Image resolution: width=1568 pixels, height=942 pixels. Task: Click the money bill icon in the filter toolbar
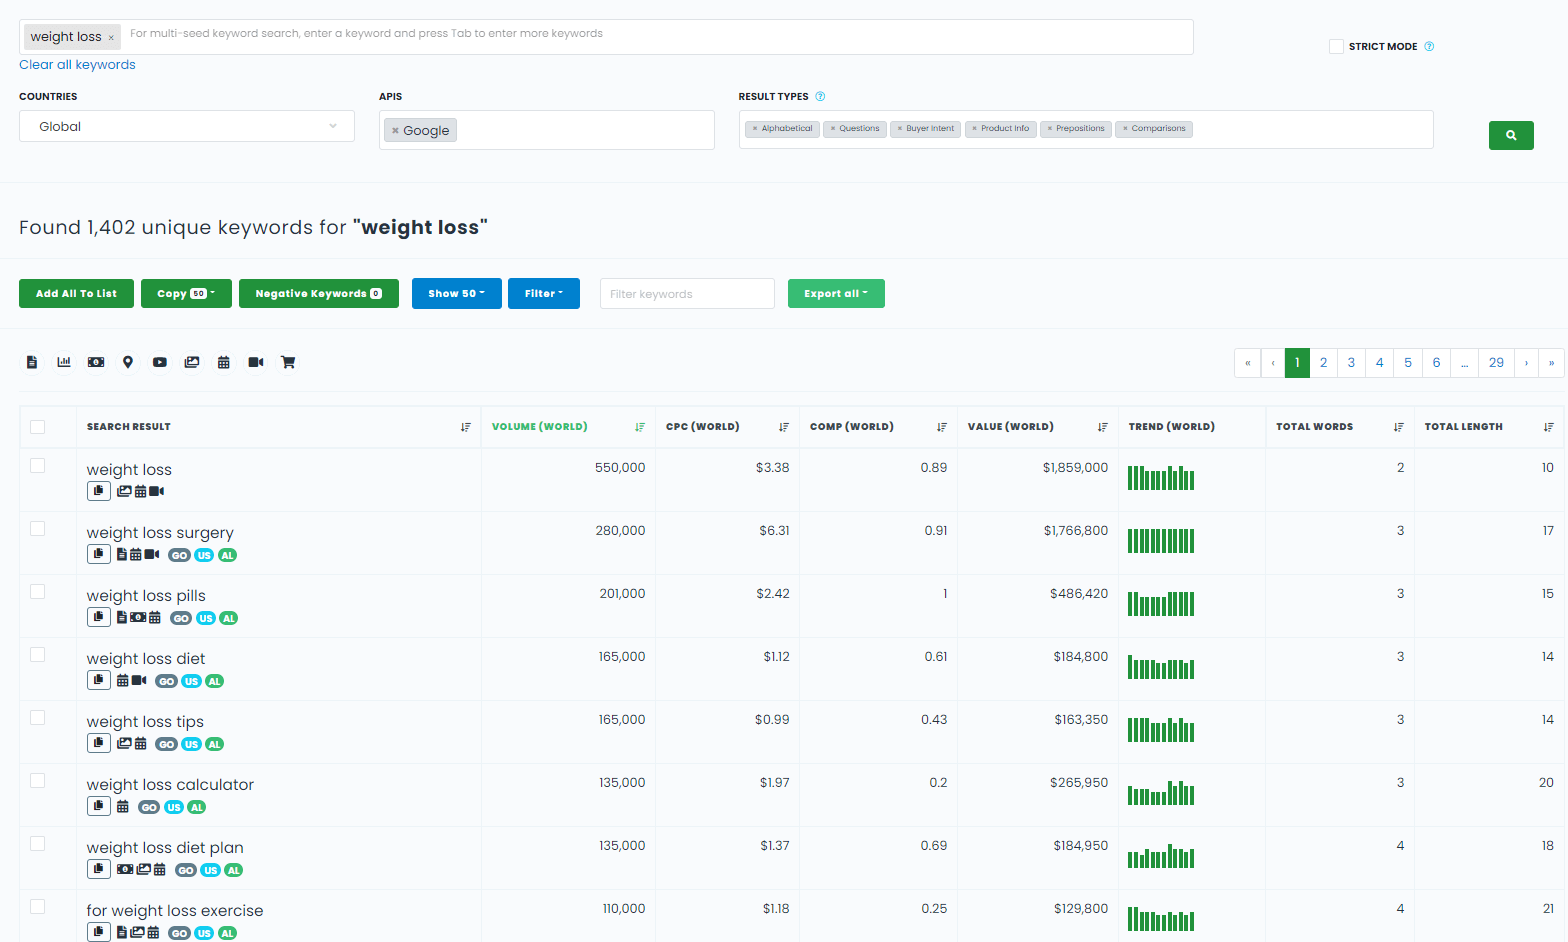(96, 362)
